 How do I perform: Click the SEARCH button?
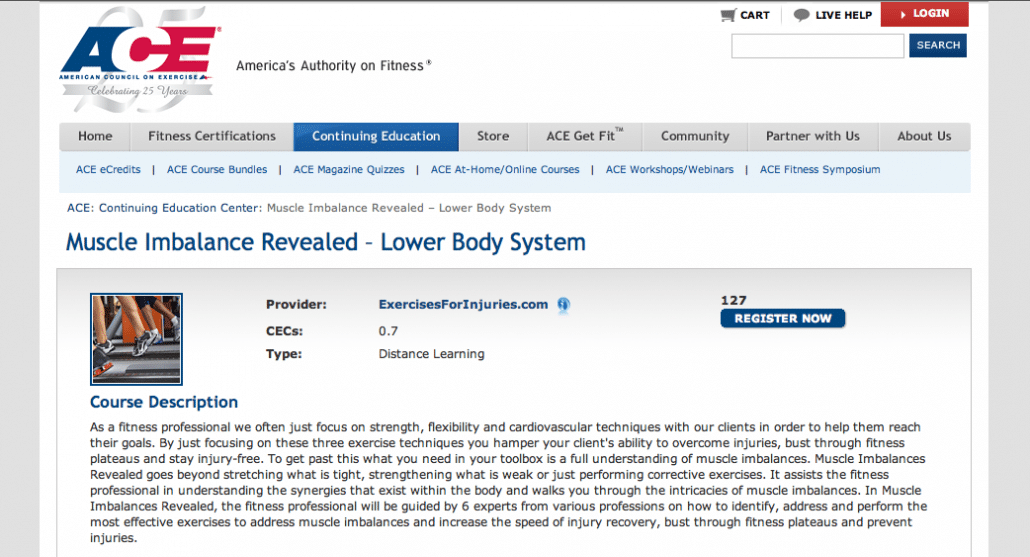pos(938,45)
